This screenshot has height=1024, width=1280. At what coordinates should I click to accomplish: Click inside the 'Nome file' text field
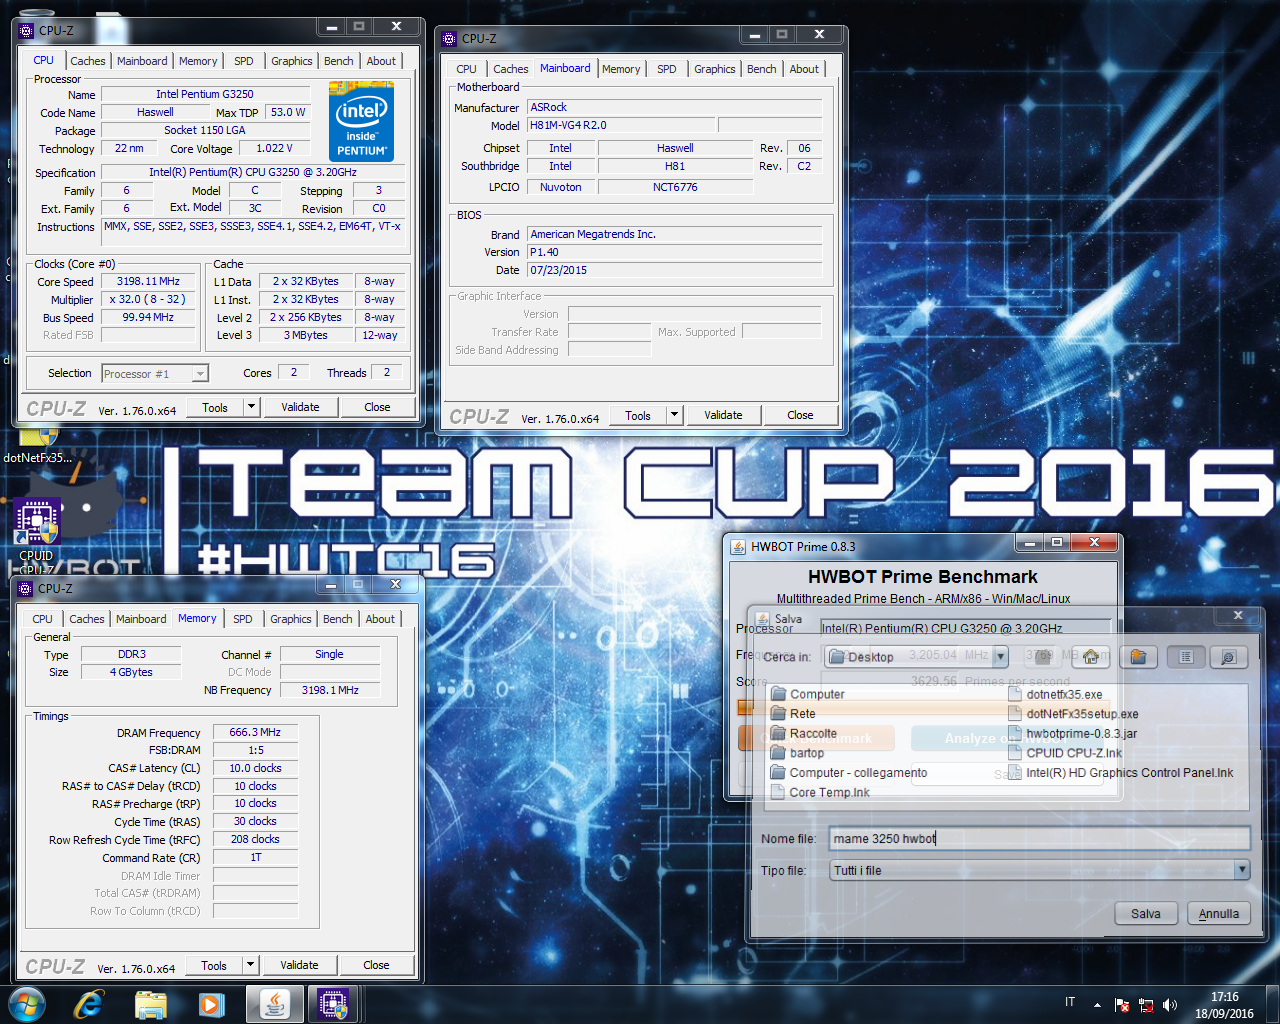1040,838
